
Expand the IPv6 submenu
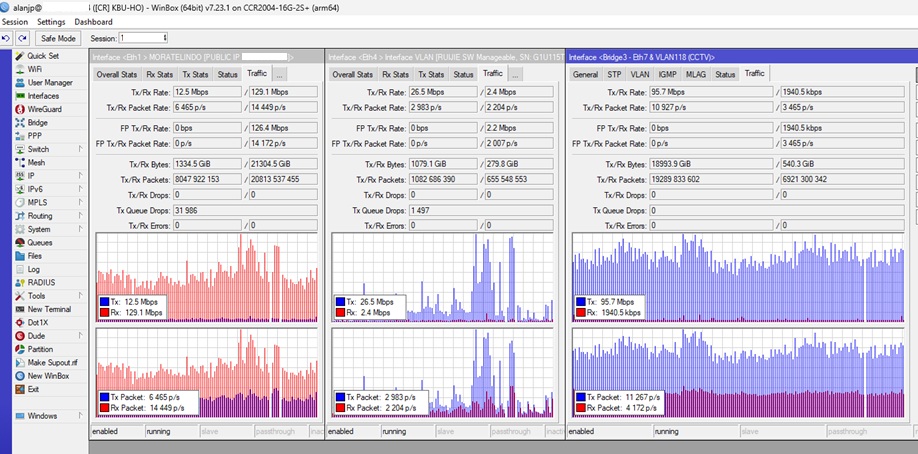(x=81, y=189)
